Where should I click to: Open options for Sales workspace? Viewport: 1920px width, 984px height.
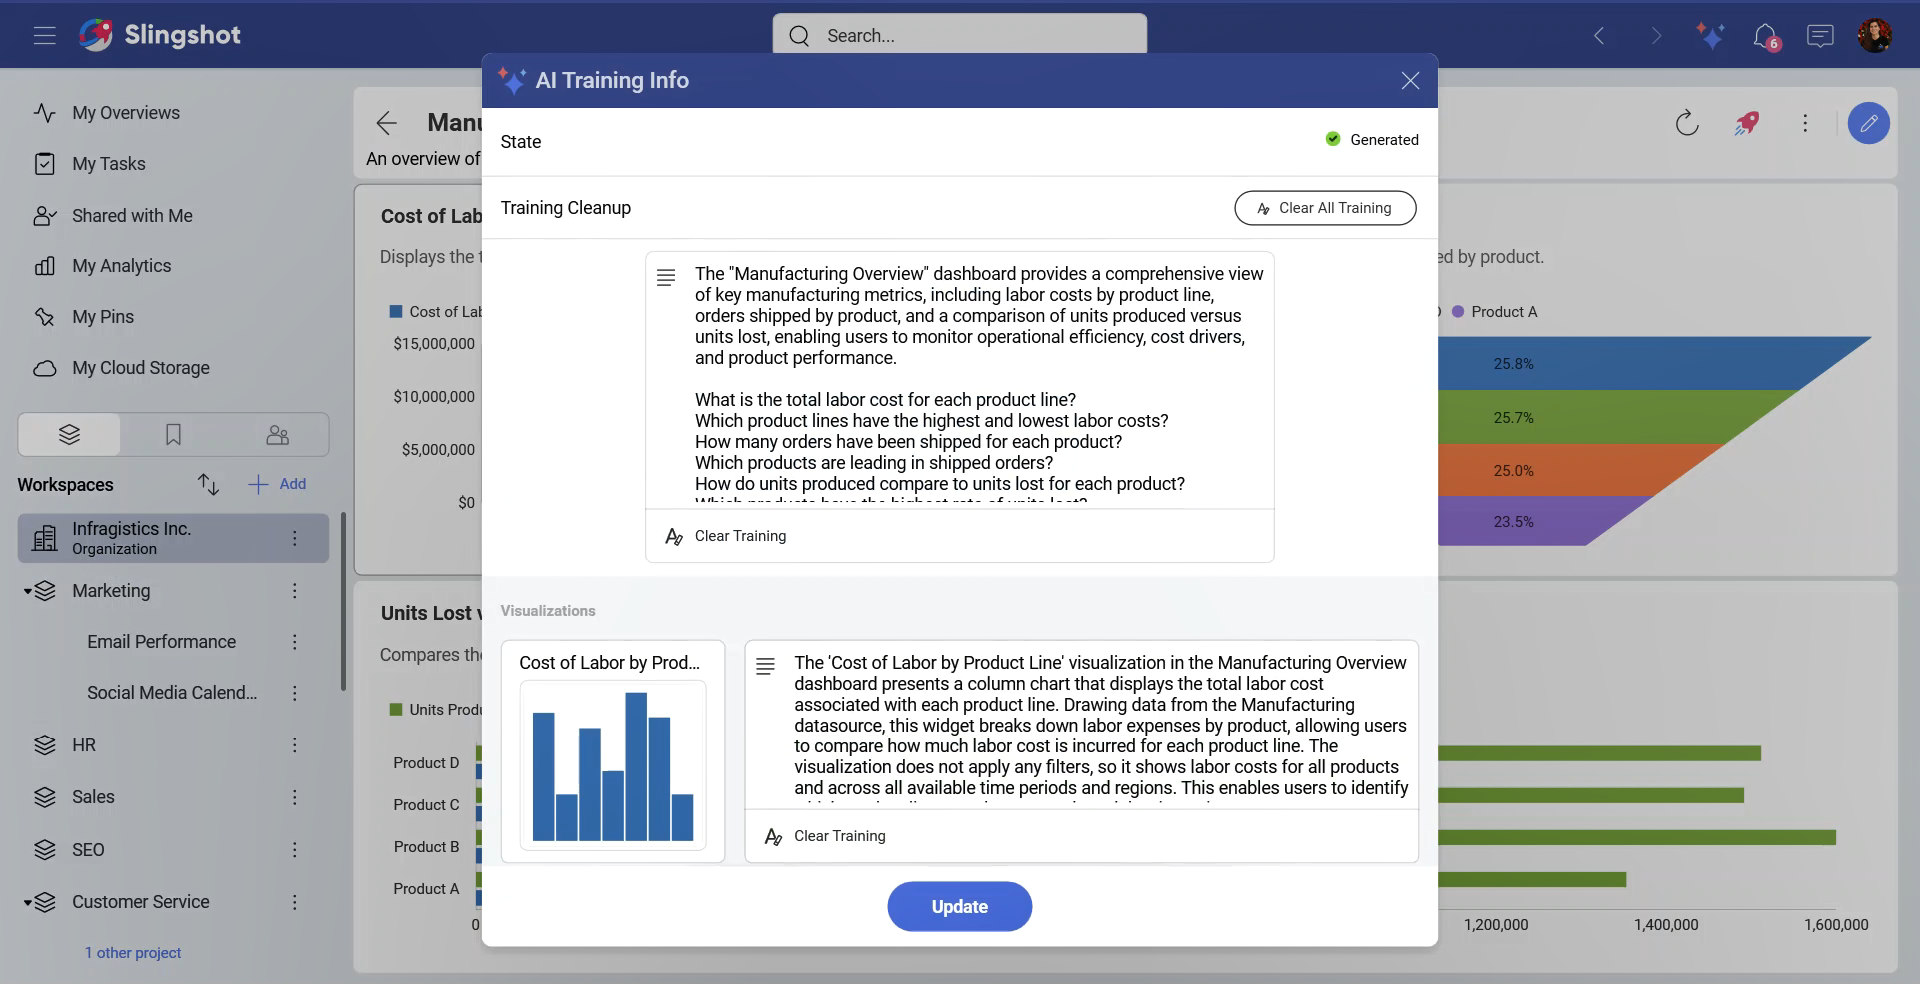pos(295,797)
